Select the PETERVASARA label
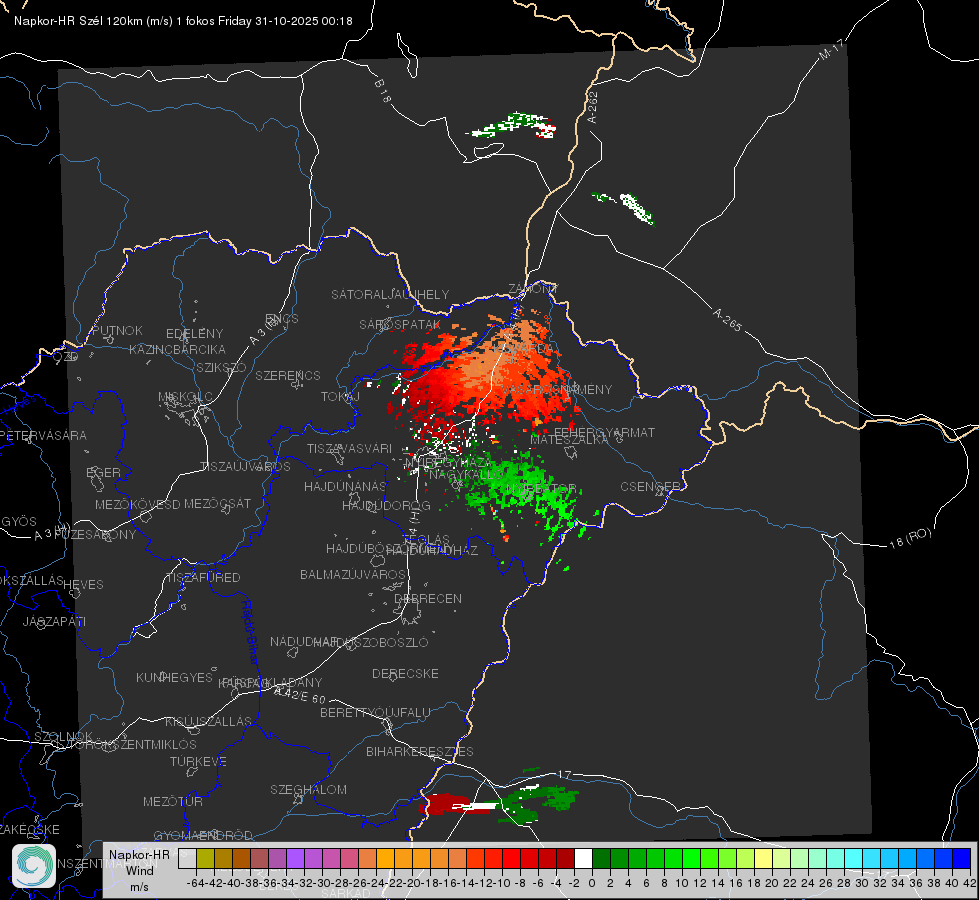Image resolution: width=979 pixels, height=900 pixels. (43, 435)
